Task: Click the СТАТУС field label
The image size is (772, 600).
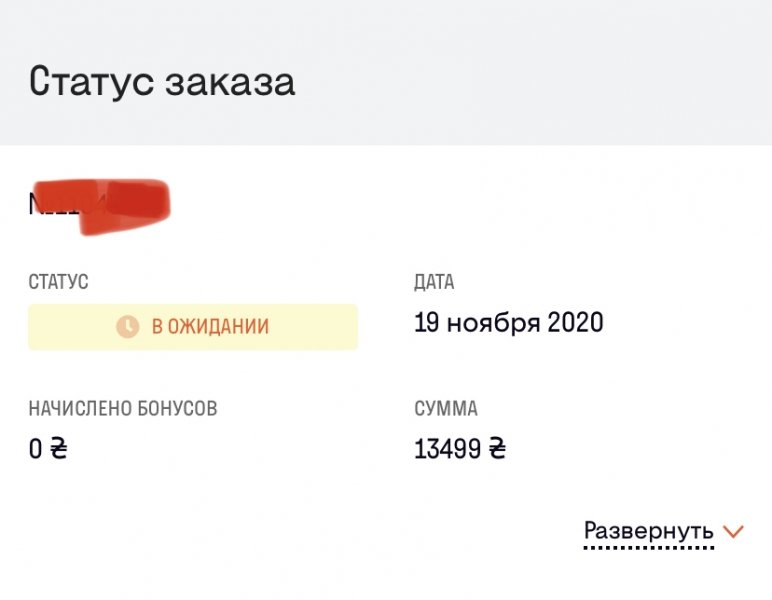Action: (x=58, y=282)
